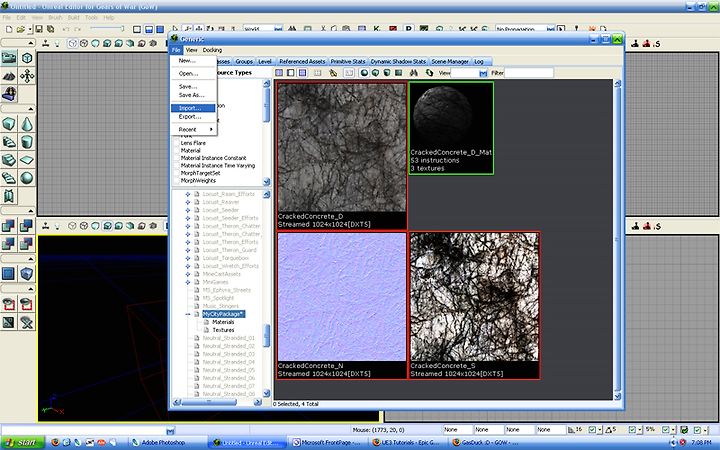Image resolution: width=720 pixels, height=450 pixels.
Task: Select the CrackedConcrete_N normal map thumbnail
Action: [x=342, y=305]
